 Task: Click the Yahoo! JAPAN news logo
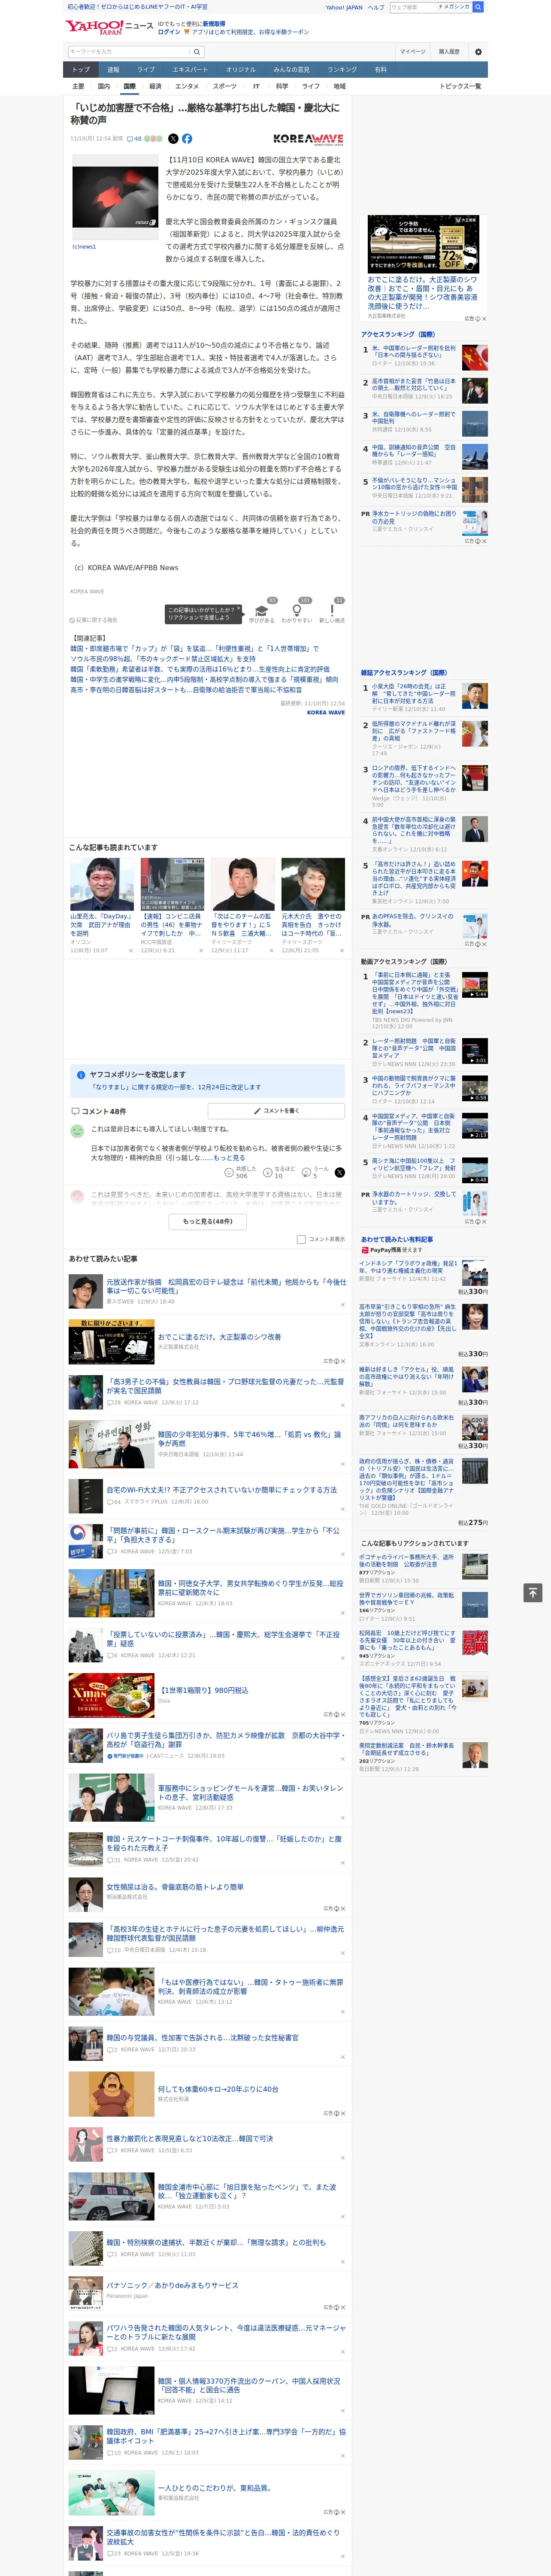[109, 27]
